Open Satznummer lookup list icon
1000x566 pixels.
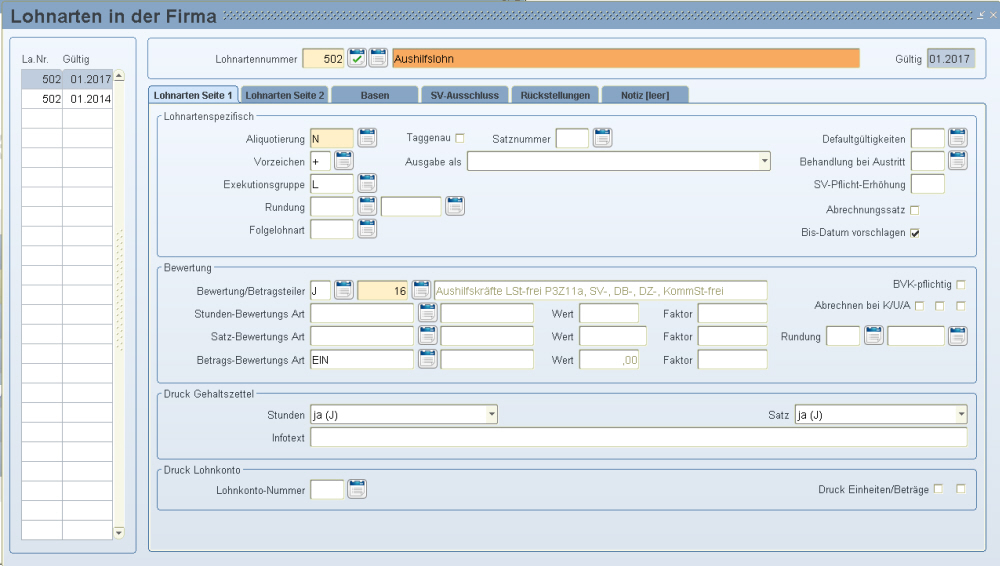(603, 138)
